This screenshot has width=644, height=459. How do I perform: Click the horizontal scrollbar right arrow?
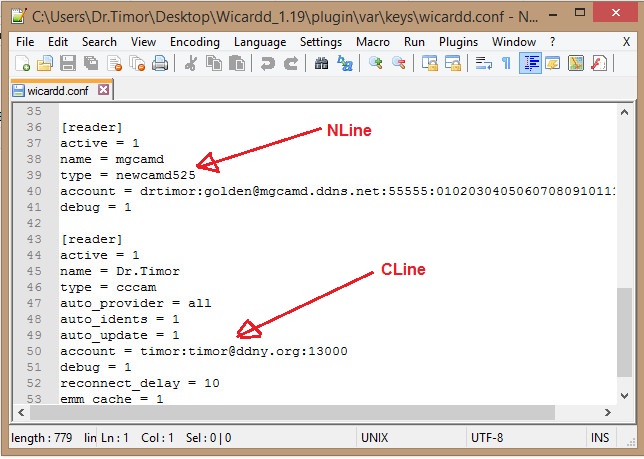coord(607,412)
